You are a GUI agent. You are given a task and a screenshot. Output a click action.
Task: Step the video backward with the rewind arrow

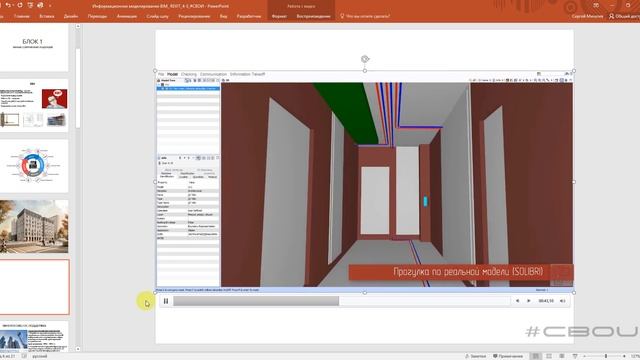(x=517, y=301)
